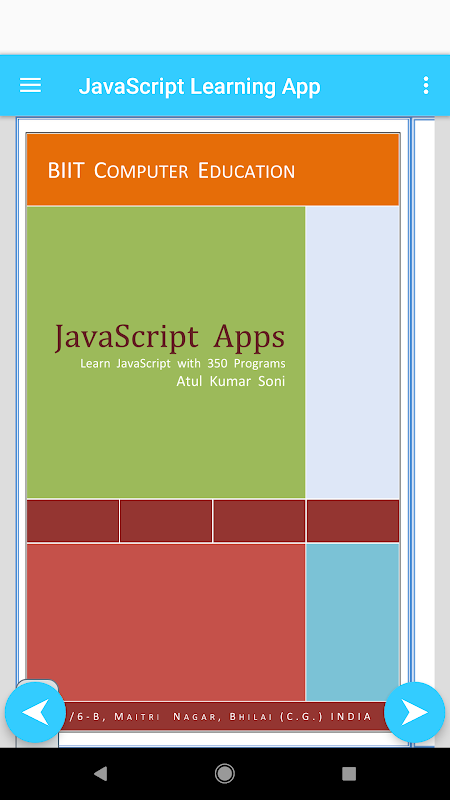Tap the Android home circle button

[224, 774]
